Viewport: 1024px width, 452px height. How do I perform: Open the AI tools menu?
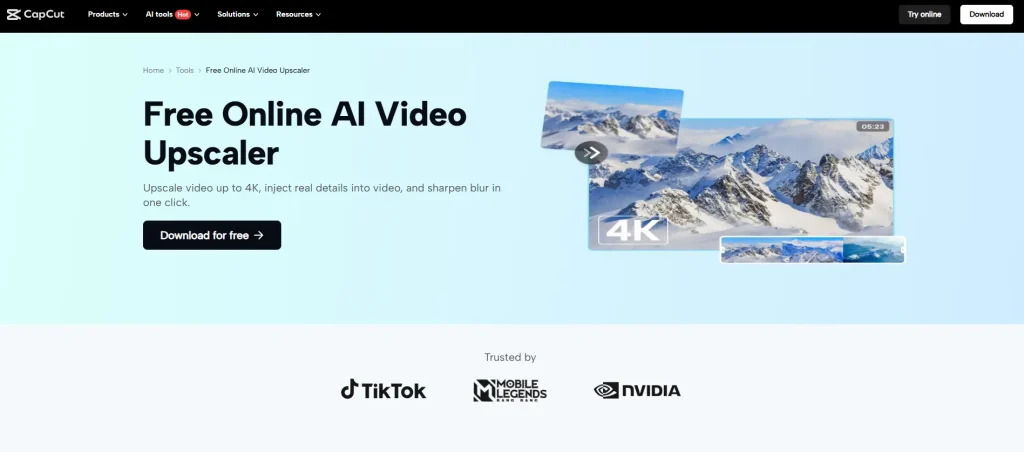(172, 14)
